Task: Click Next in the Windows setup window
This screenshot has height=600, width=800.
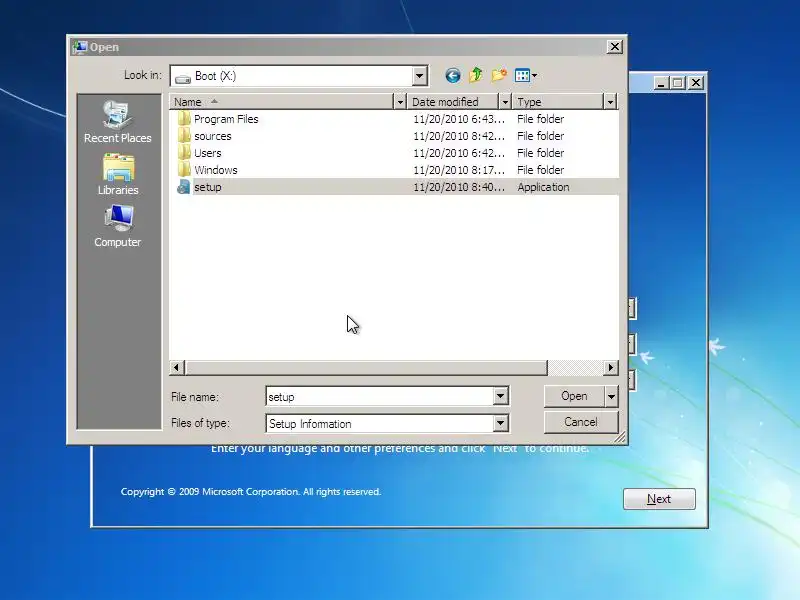Action: click(659, 498)
